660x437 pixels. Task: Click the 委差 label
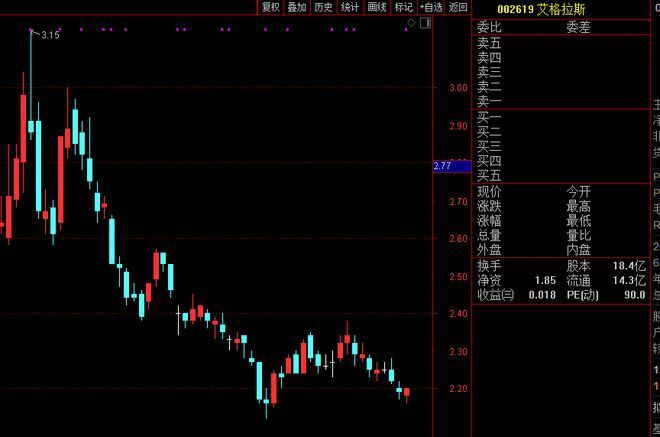click(578, 27)
